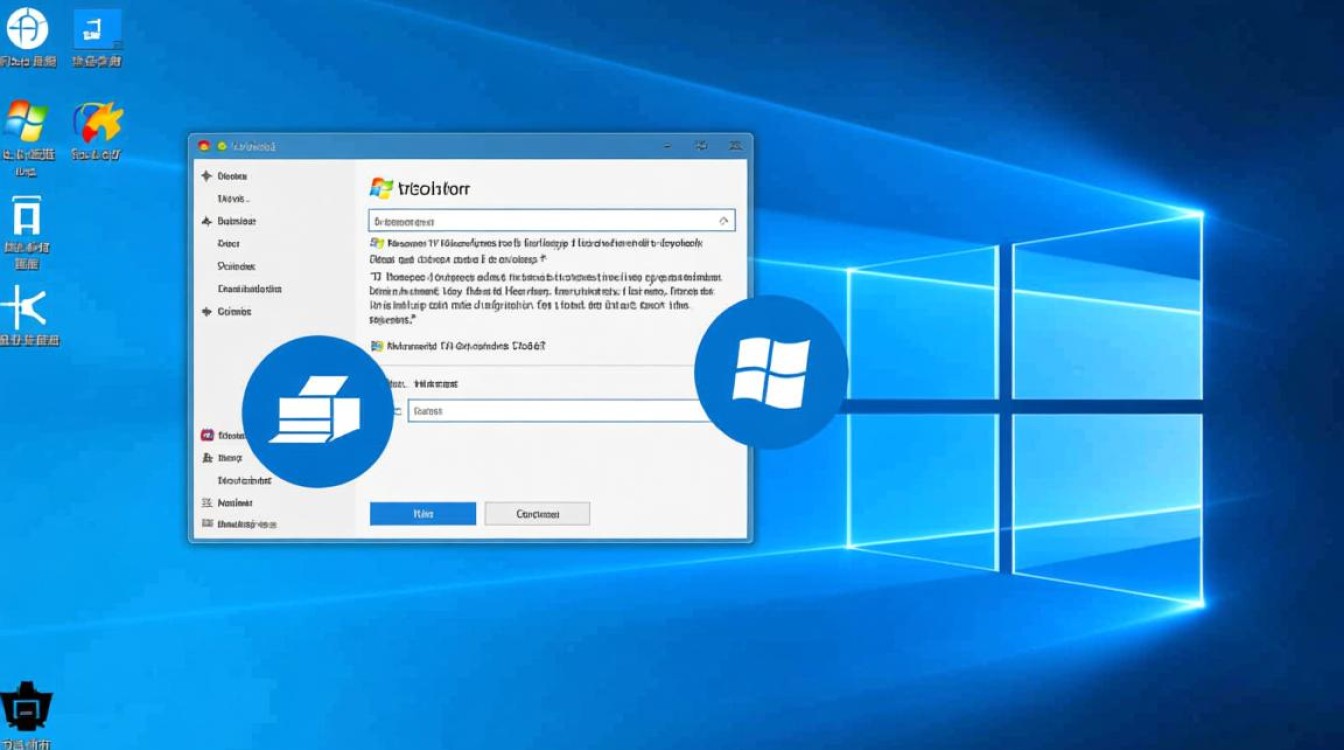Close the dialog window
This screenshot has width=1344, height=750.
click(734, 146)
